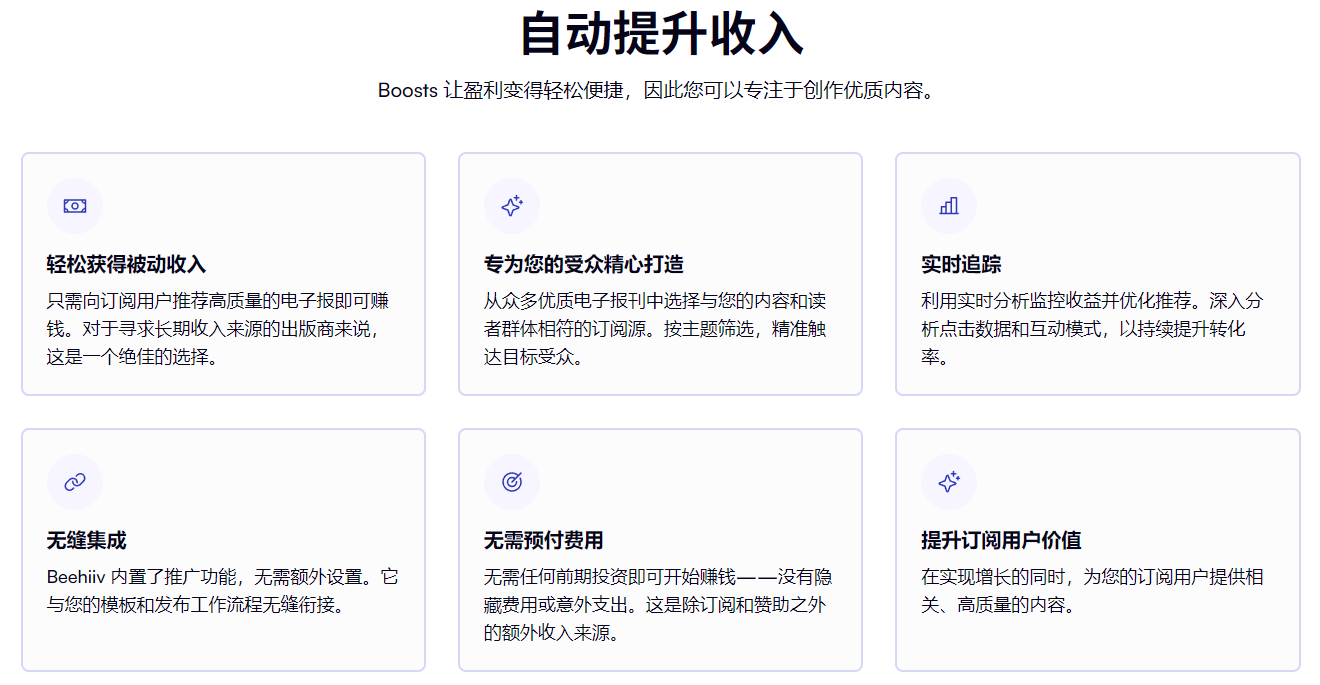The height and width of the screenshot is (685, 1320).
Task: Click the description starting 从众多优质电子报刊中选择
Action: pyautogui.click(x=655, y=329)
